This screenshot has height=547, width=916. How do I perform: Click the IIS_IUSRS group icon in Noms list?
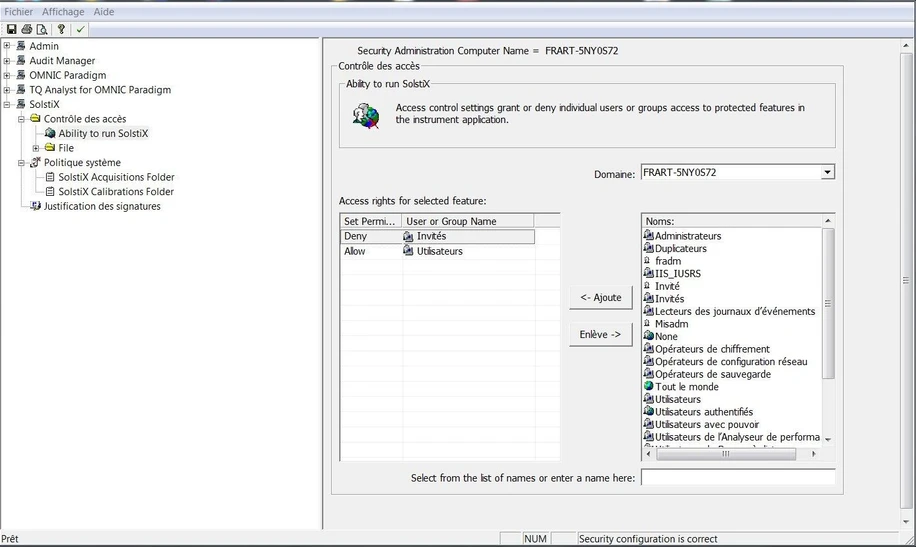[648, 273]
